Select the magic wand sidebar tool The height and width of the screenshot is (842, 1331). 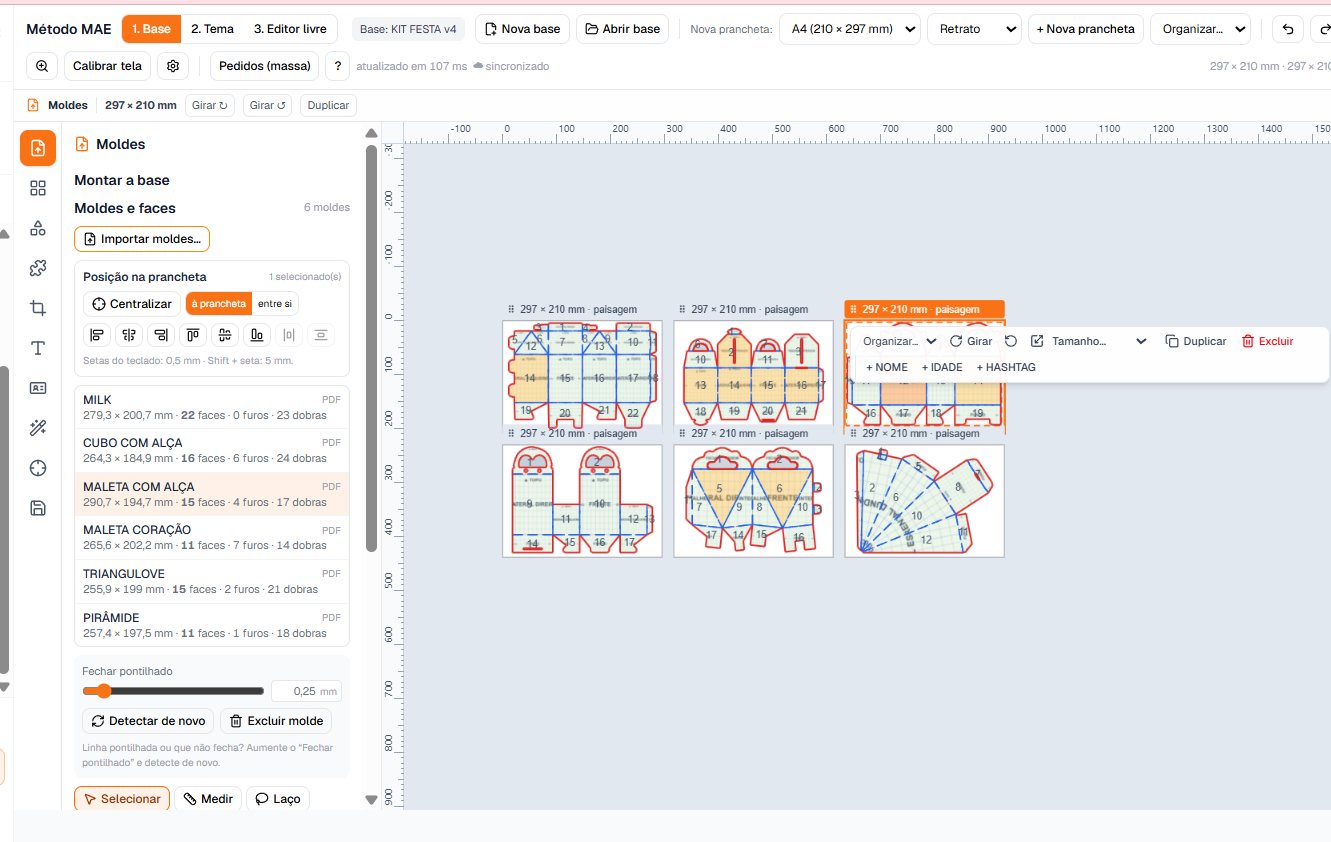(38, 428)
